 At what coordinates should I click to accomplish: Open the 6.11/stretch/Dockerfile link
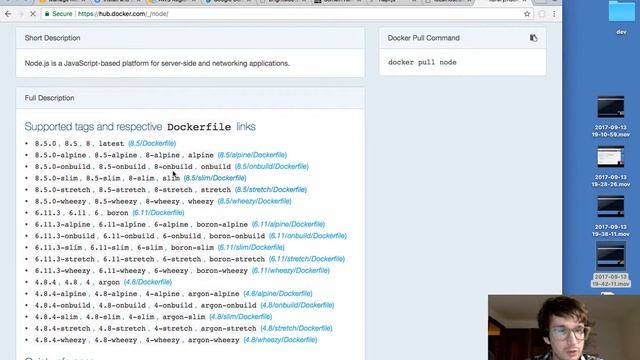307,259
